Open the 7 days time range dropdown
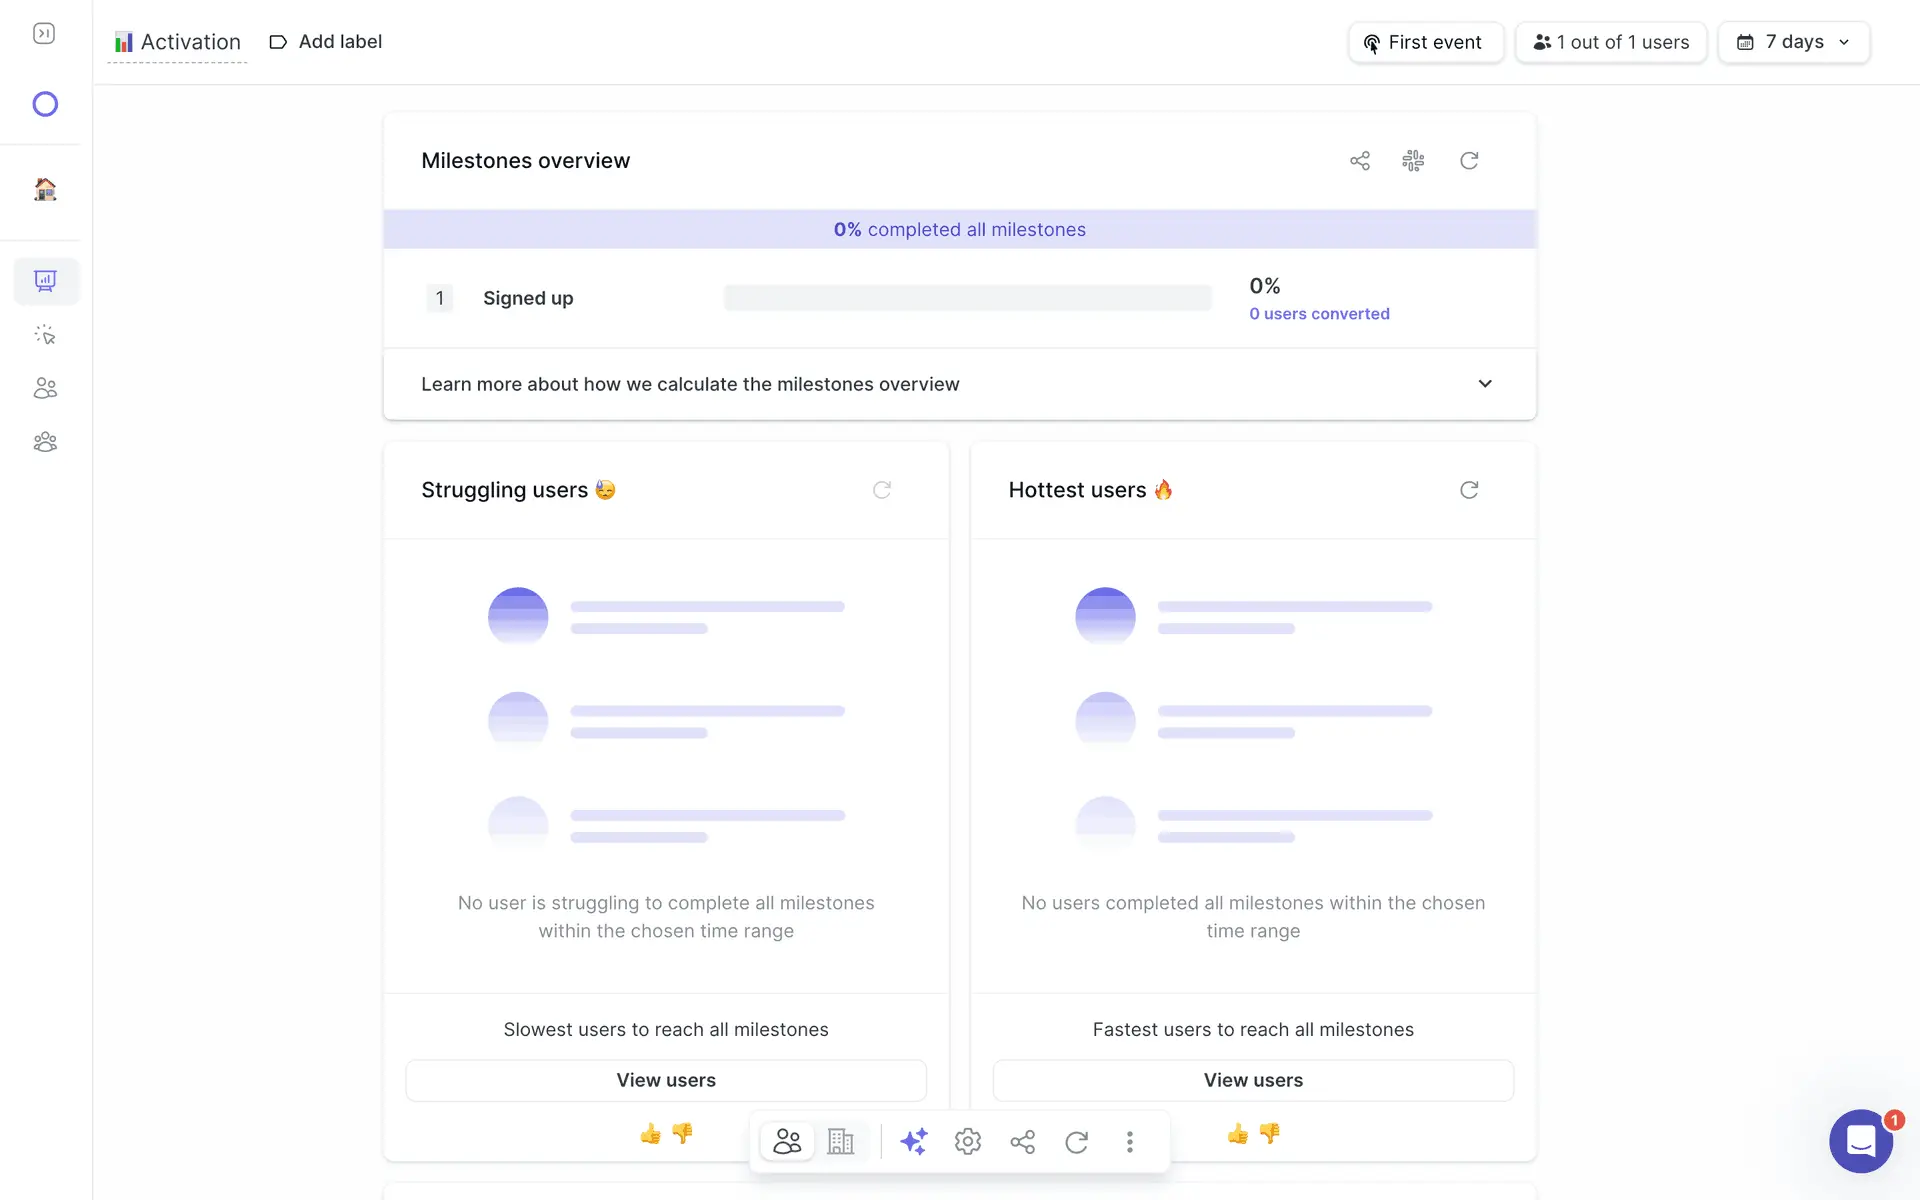This screenshot has height=1200, width=1920. click(1793, 42)
